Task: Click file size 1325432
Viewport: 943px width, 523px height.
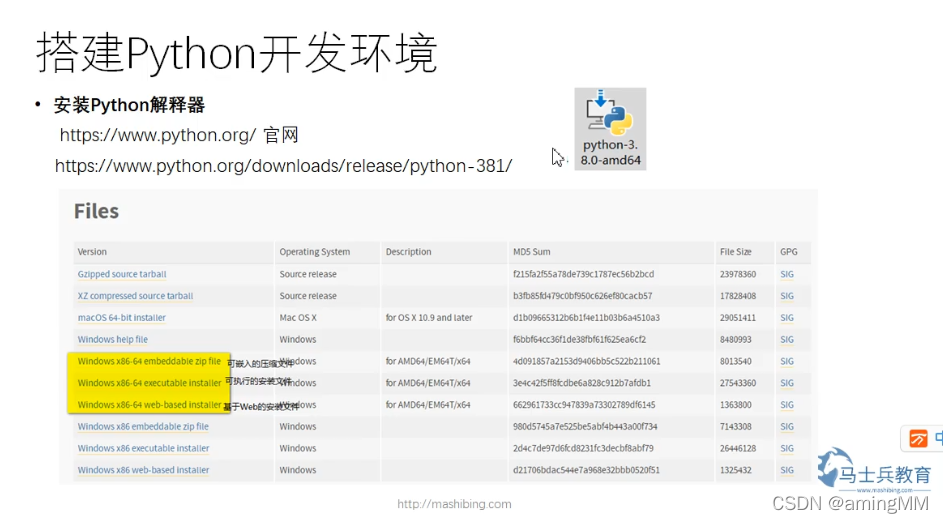Action: 736,469
